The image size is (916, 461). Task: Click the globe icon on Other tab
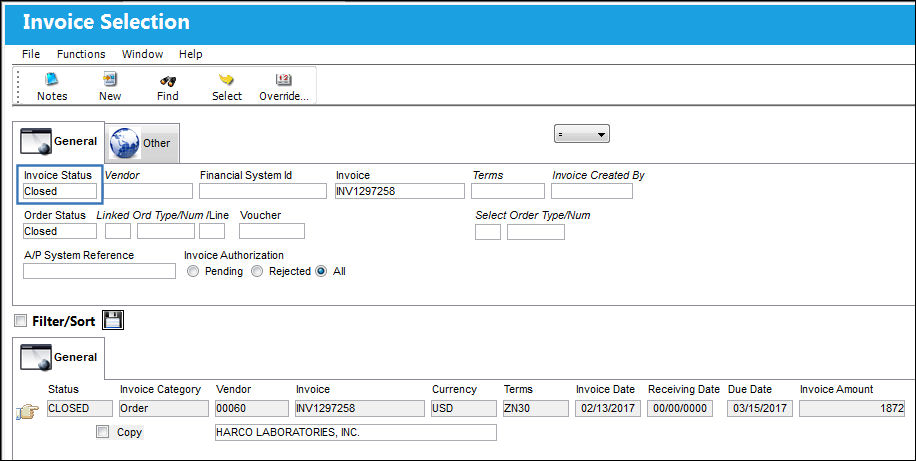click(124, 143)
